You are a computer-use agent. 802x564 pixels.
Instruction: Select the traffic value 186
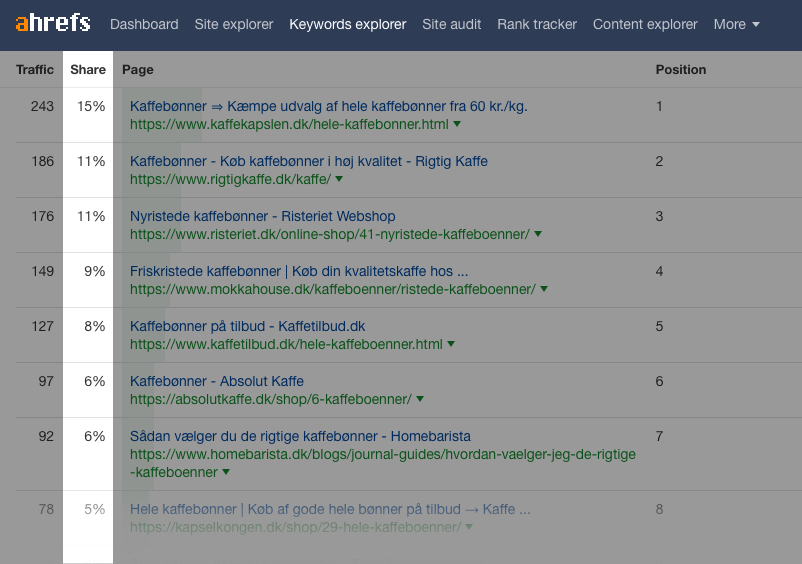[x=42, y=161]
